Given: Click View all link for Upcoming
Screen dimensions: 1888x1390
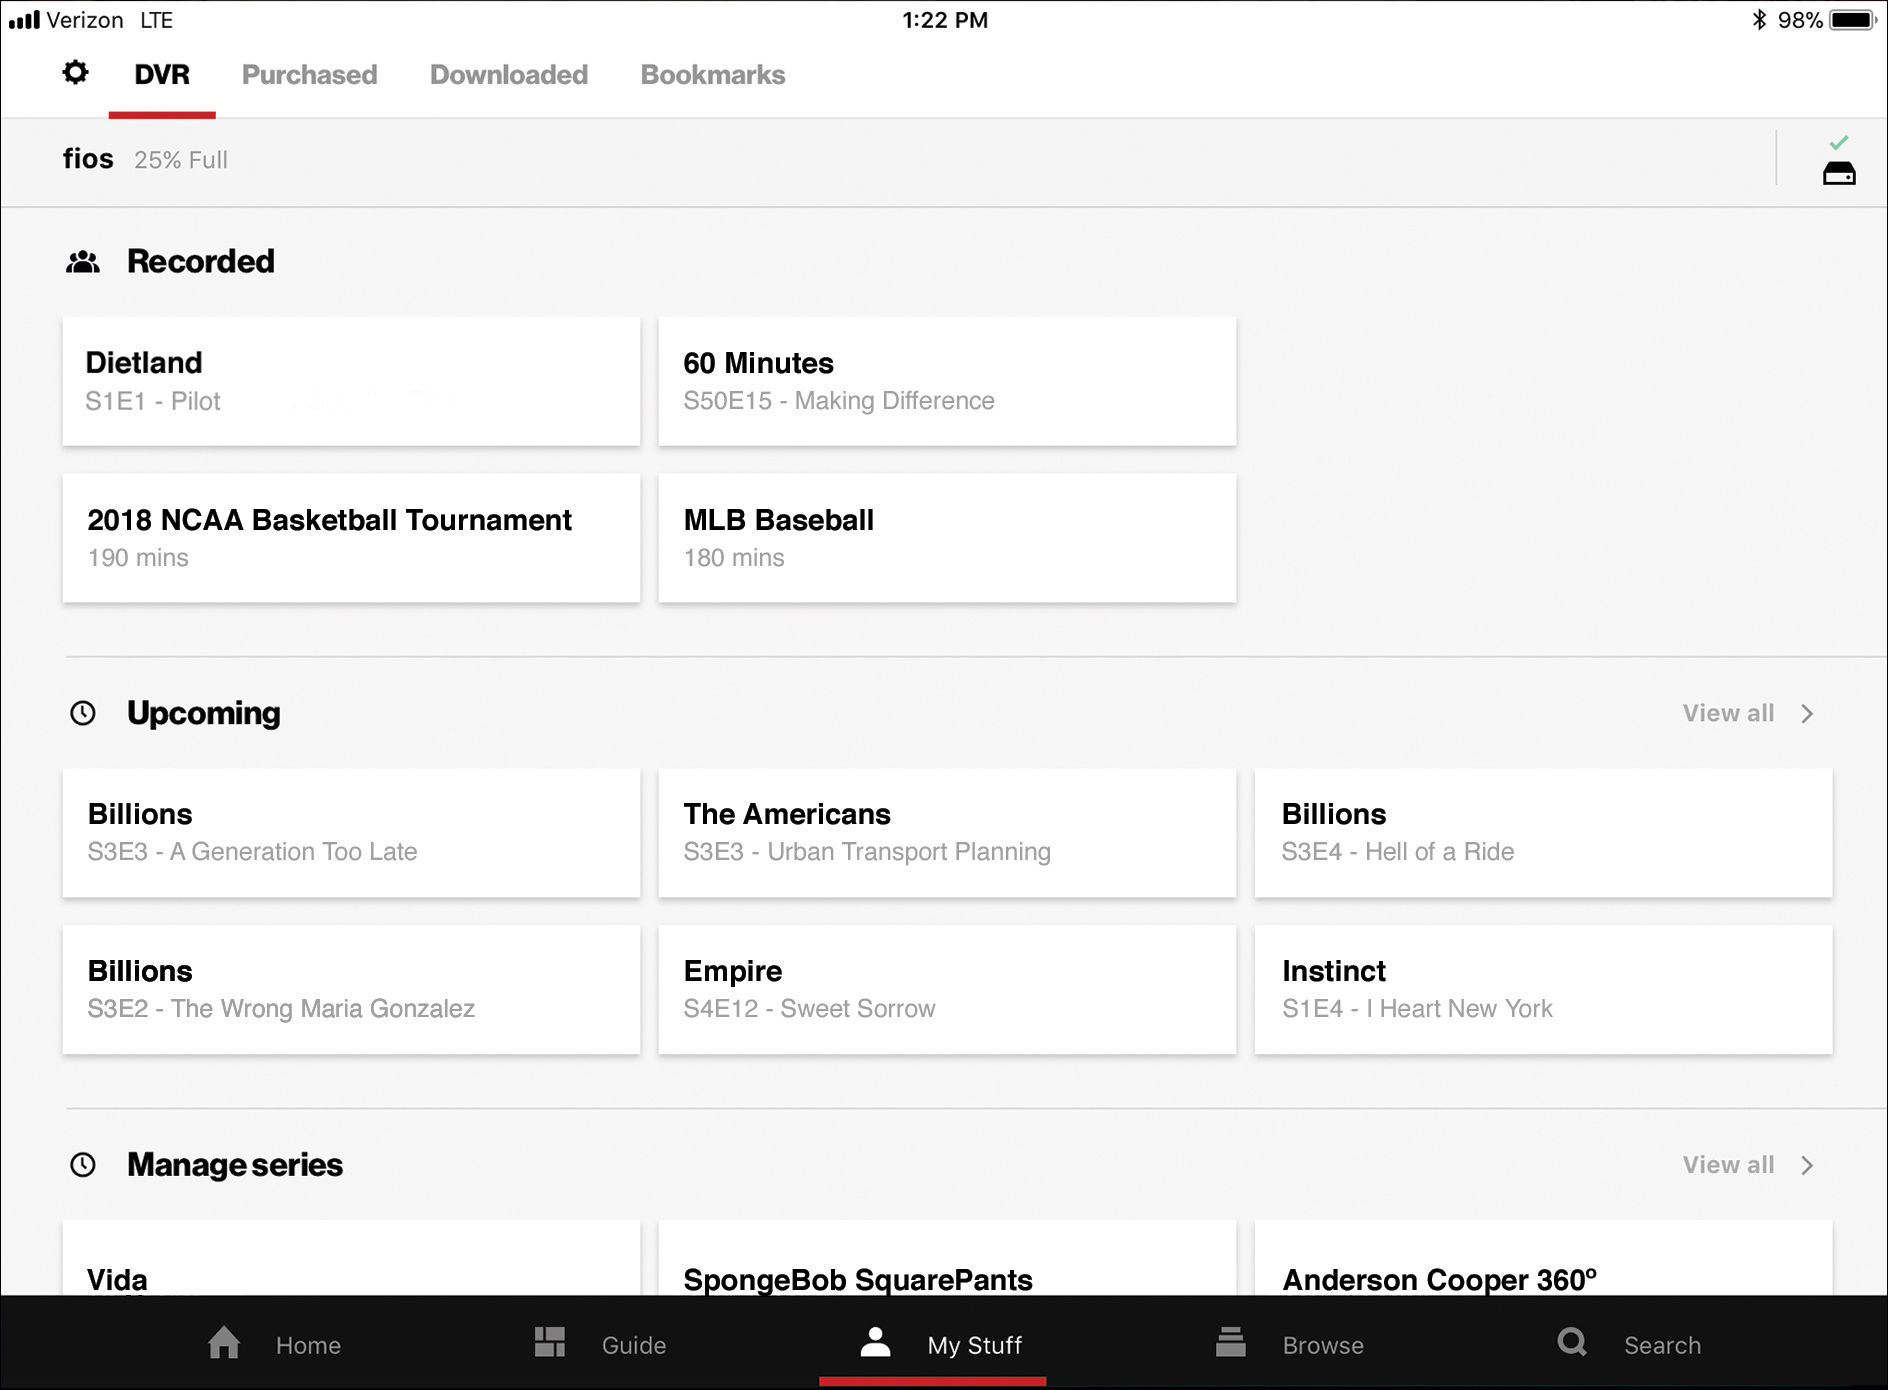Looking at the screenshot, I should point(1728,713).
